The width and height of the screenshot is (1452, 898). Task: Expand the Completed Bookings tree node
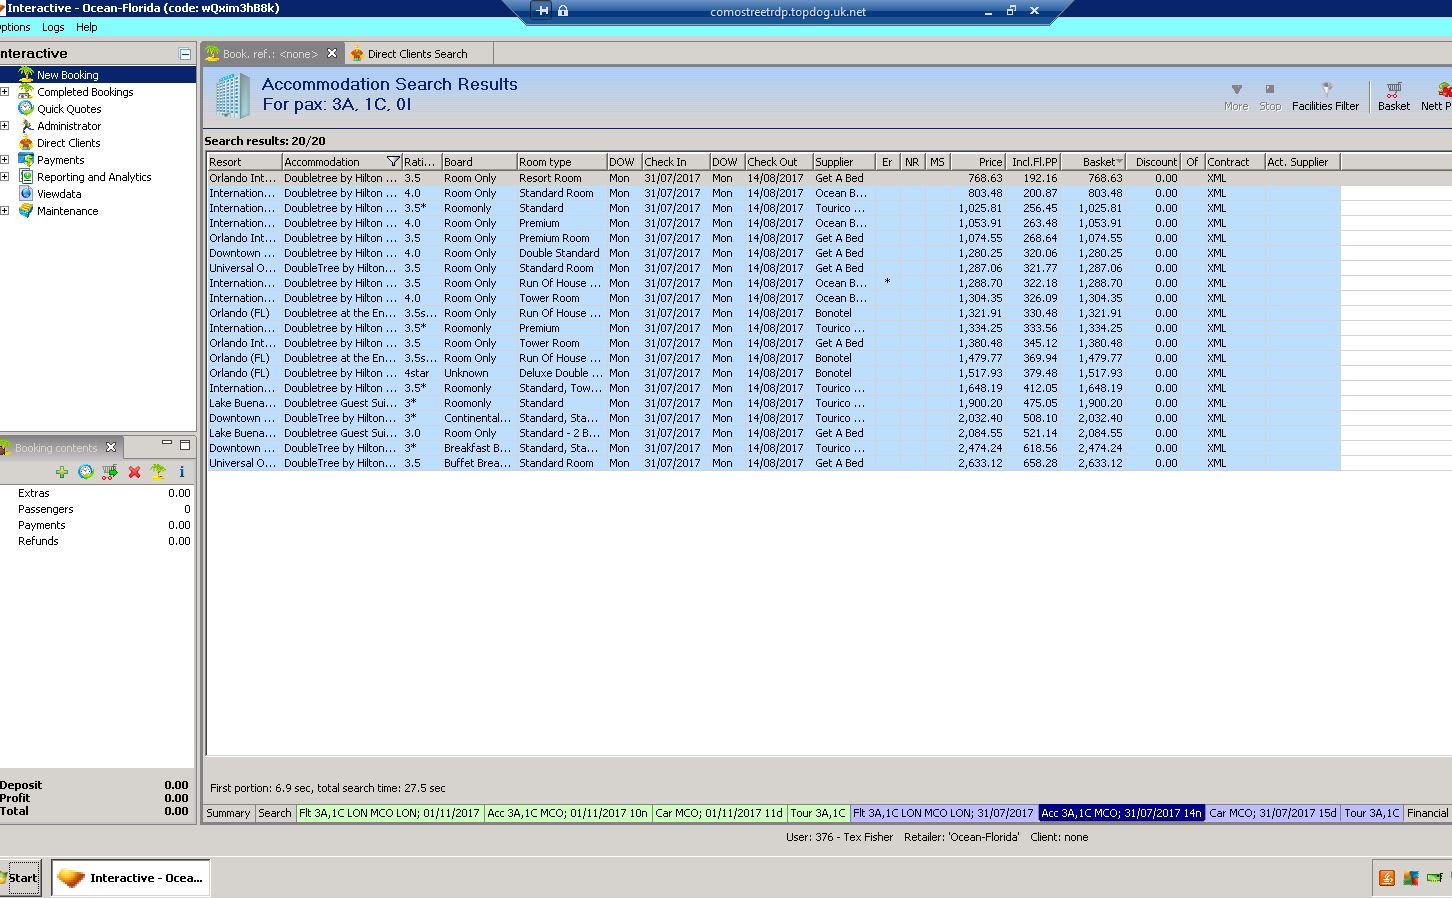click(x=5, y=92)
